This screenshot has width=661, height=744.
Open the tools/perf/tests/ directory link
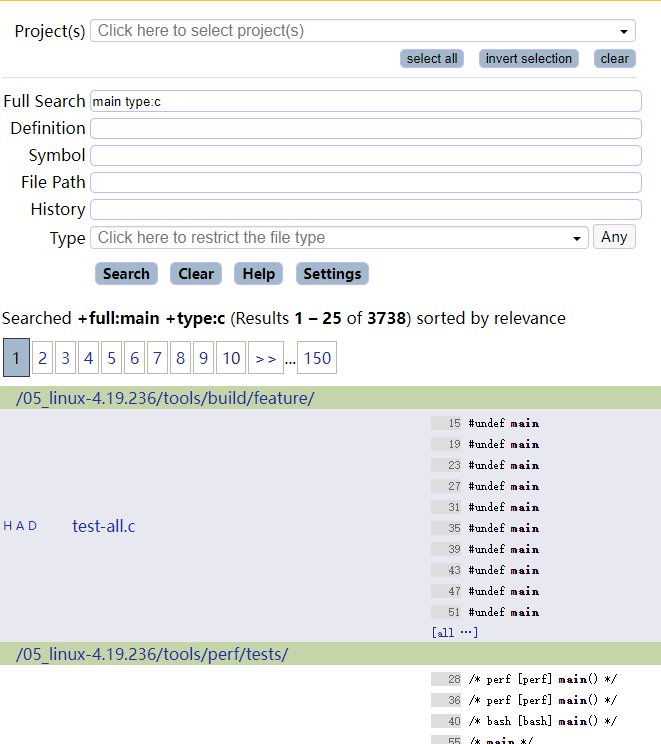(x=152, y=654)
